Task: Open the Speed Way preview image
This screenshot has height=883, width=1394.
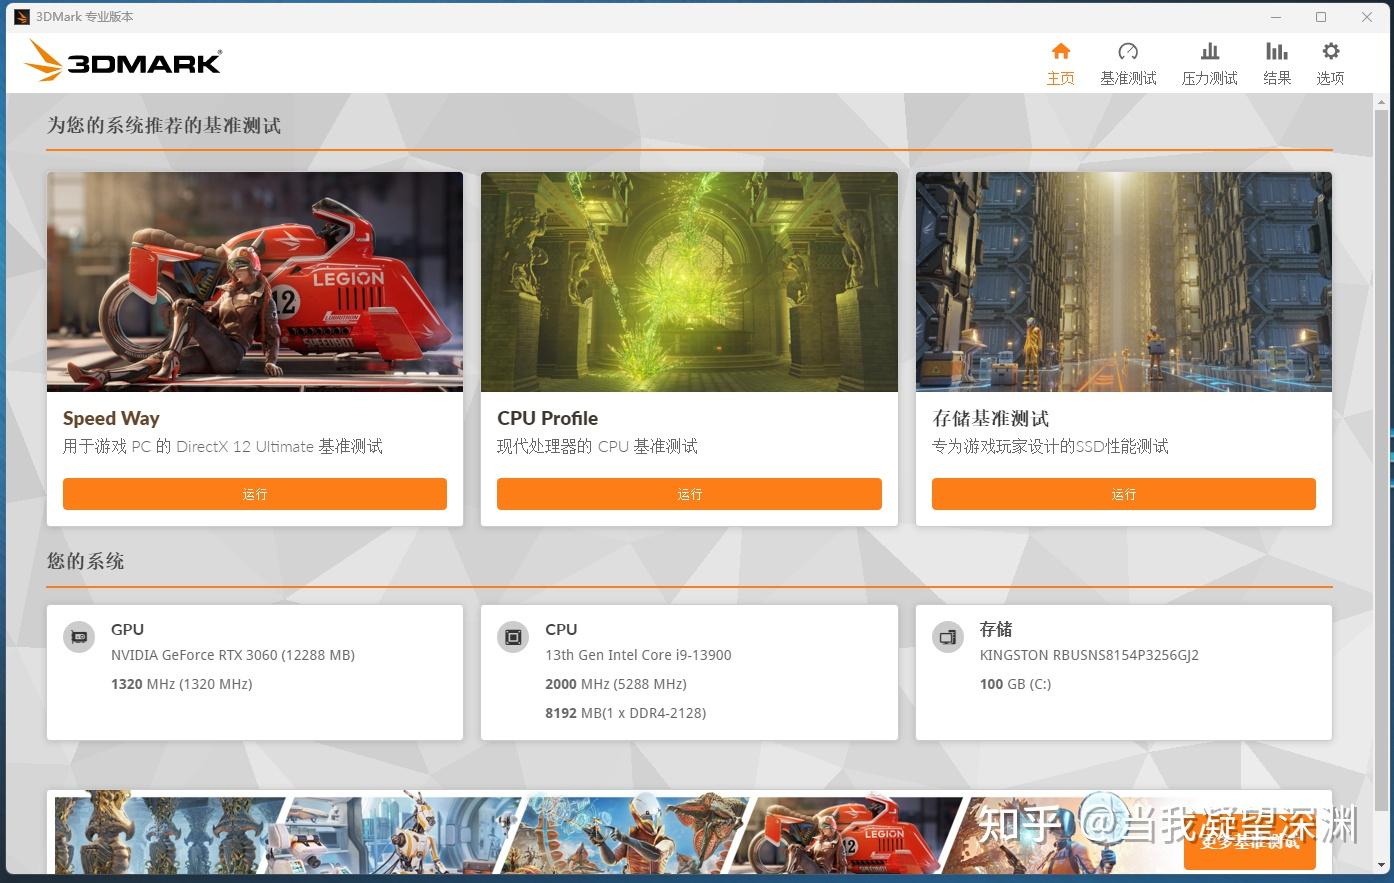Action: pos(254,281)
